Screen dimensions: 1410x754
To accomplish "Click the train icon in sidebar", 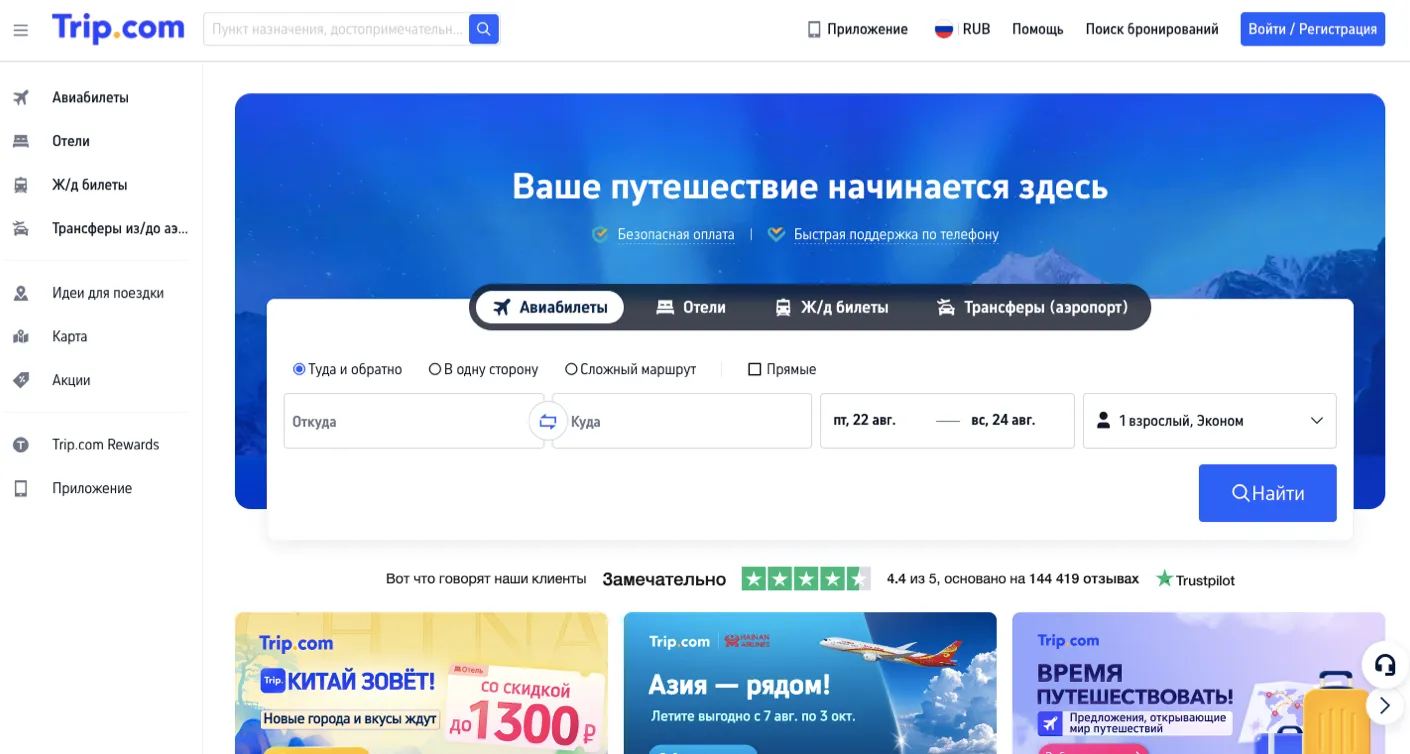I will (21, 185).
